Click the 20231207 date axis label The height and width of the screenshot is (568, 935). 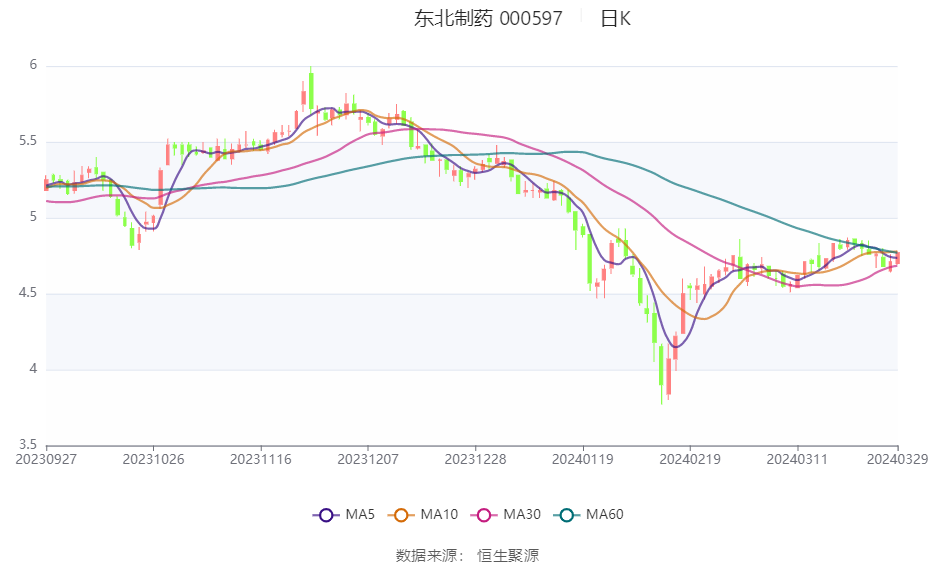tap(368, 460)
